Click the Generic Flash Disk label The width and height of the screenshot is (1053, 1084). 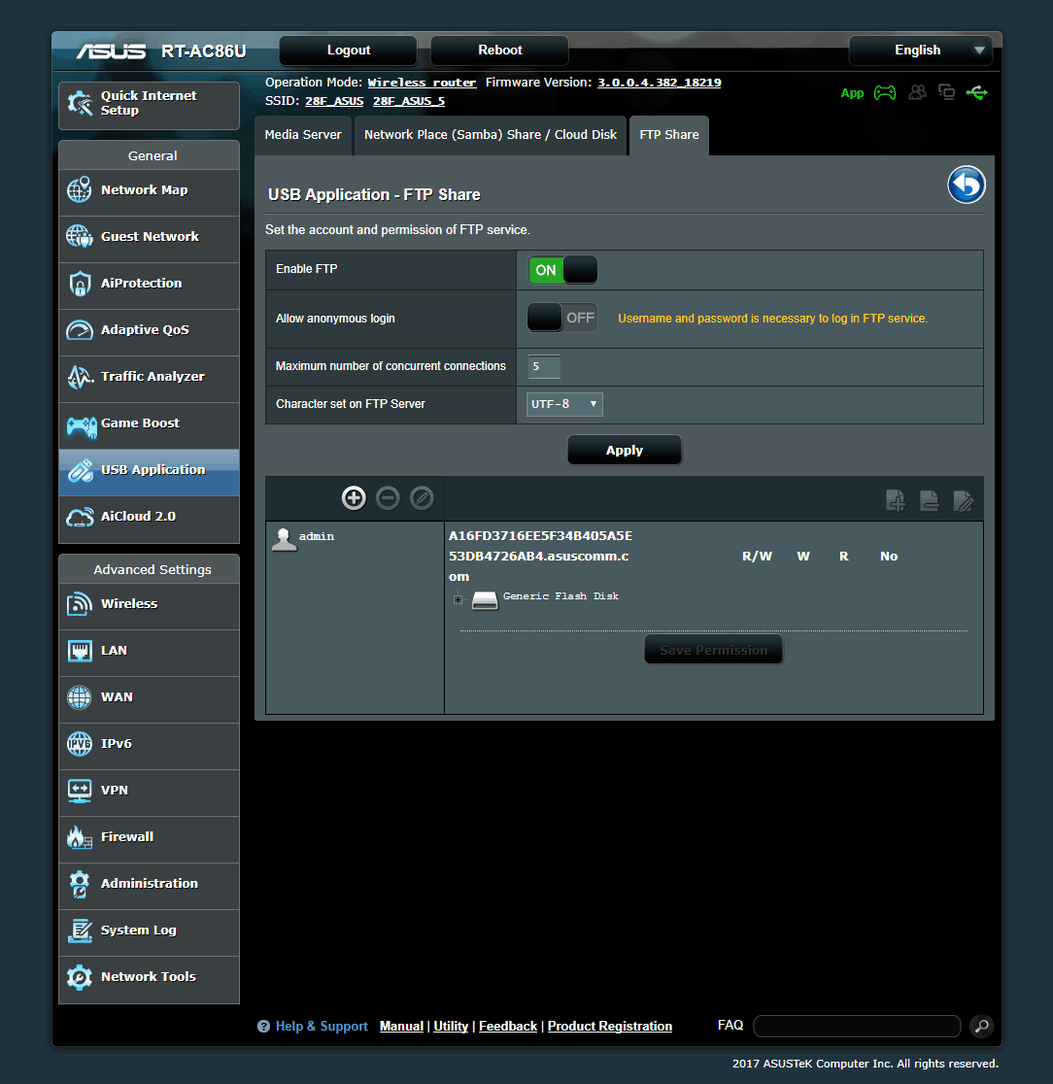click(561, 597)
